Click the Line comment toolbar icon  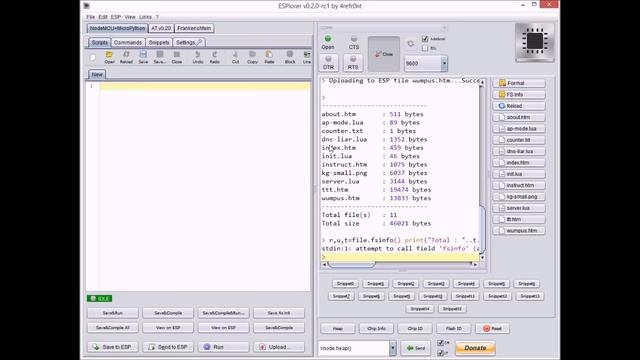pyautogui.click(x=307, y=57)
